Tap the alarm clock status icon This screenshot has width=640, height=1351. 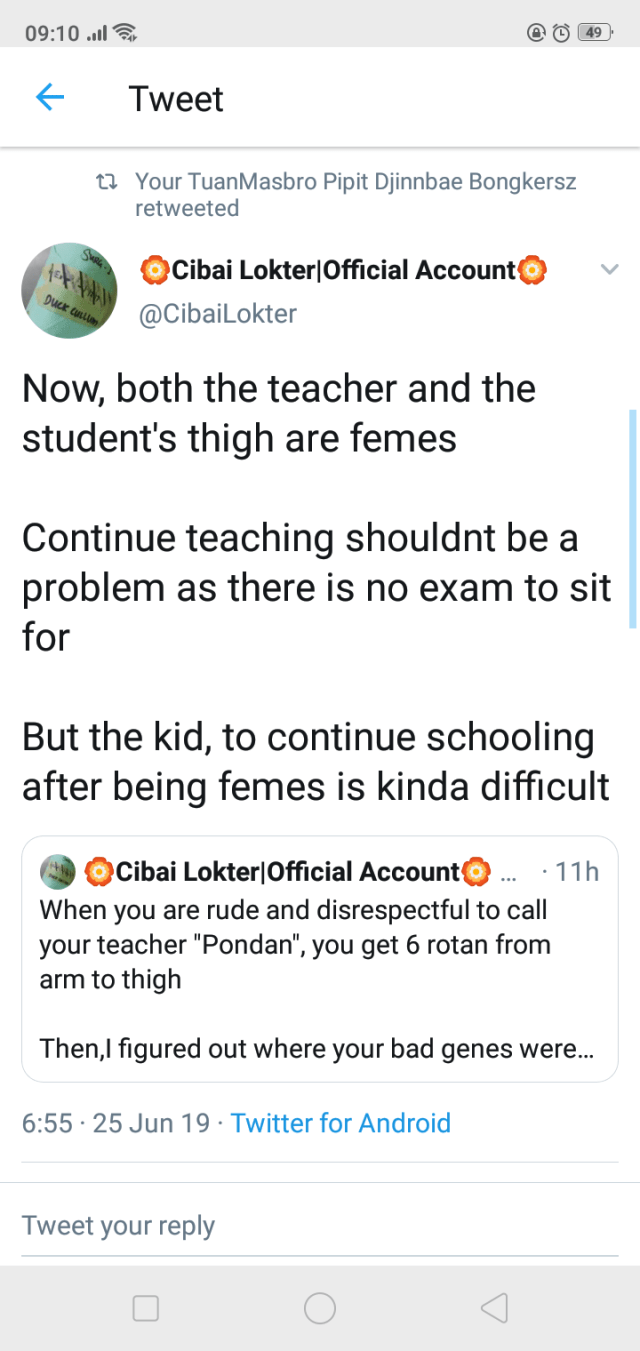click(562, 32)
